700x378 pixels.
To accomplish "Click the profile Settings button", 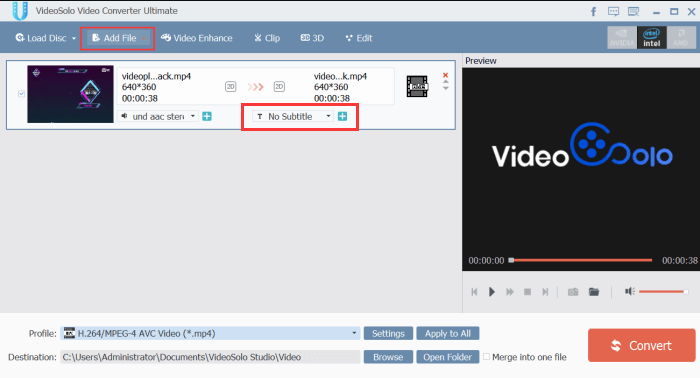I will coord(388,333).
